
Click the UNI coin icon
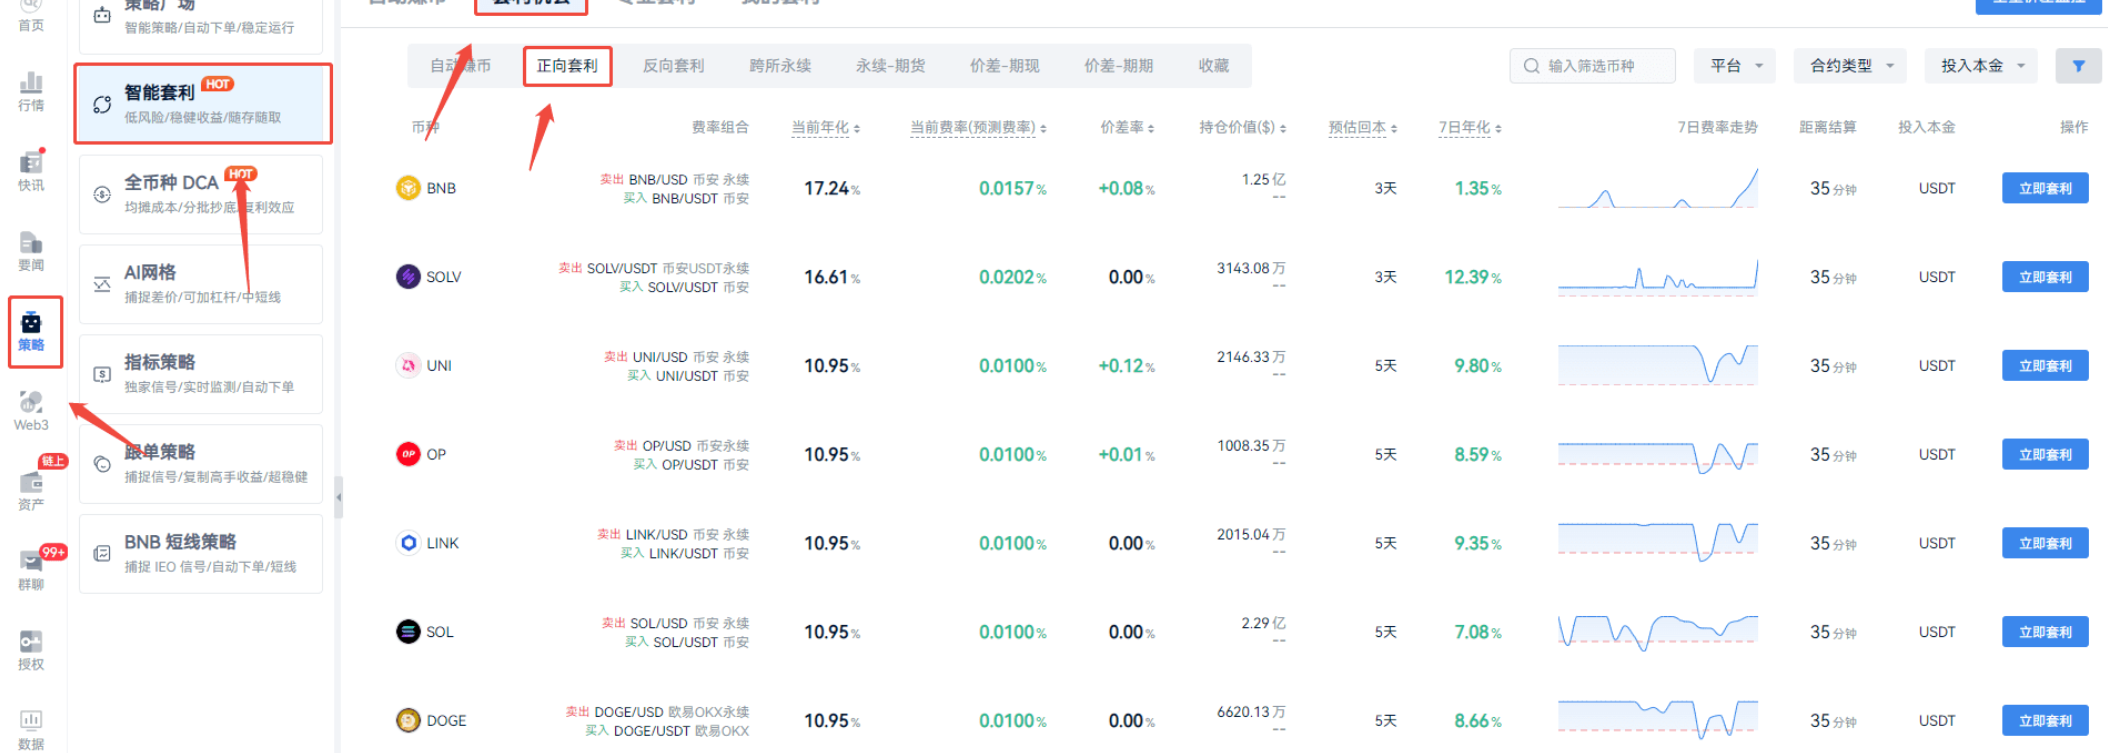click(x=408, y=366)
